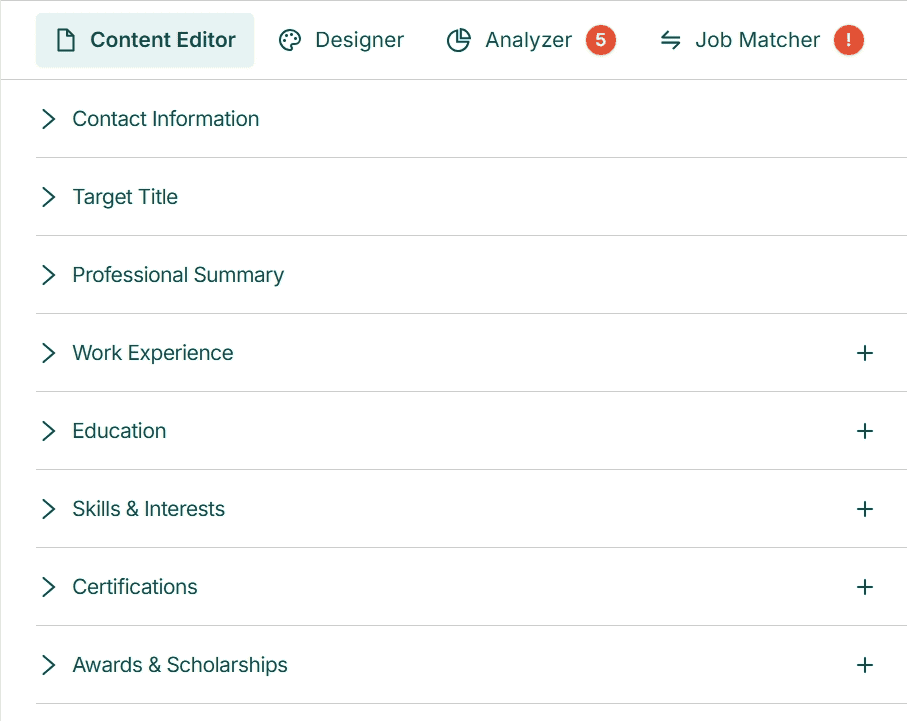Open the Job Matcher tab

coord(756,40)
